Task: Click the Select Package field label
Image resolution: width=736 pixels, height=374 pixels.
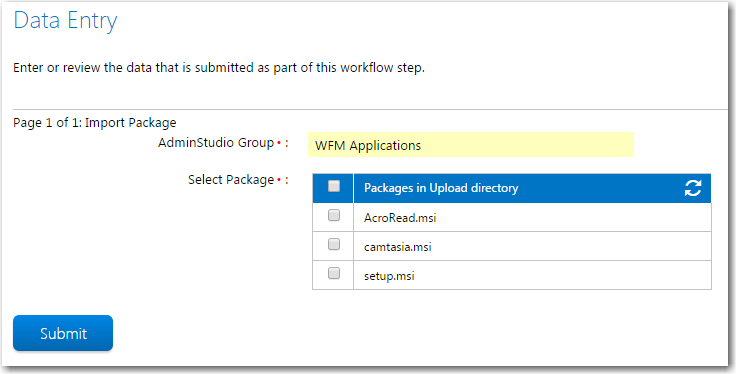Action: tap(231, 180)
